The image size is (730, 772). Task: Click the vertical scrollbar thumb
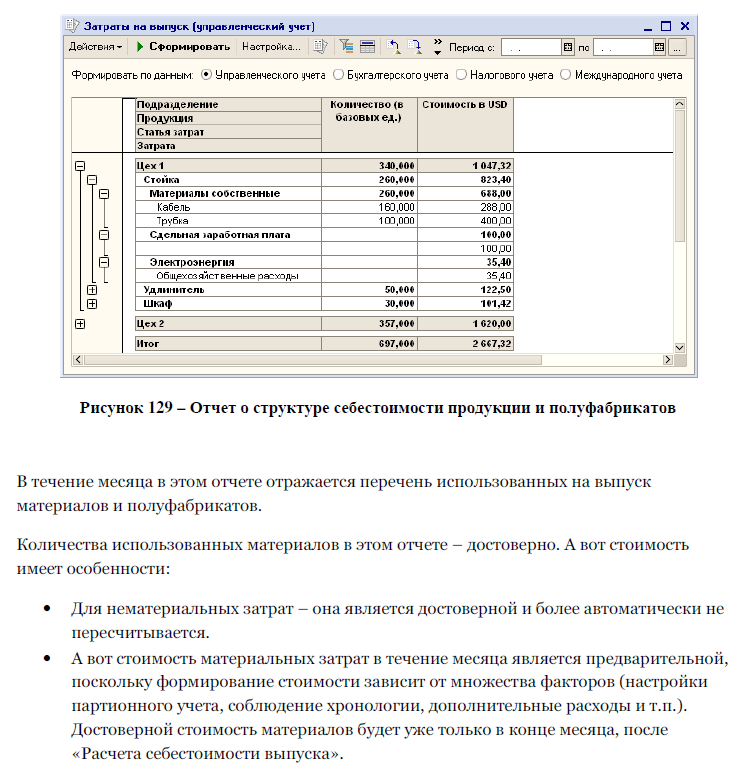(680, 176)
